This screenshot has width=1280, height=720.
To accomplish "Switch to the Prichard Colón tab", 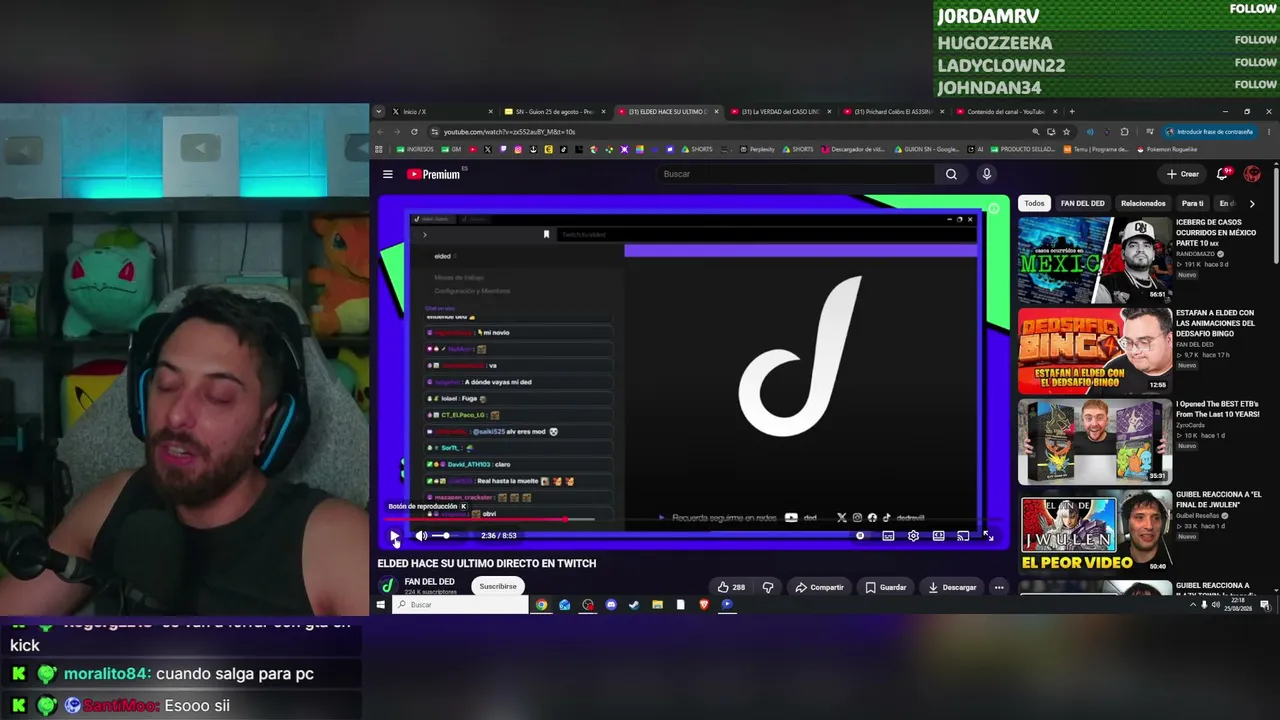I will coord(893,112).
